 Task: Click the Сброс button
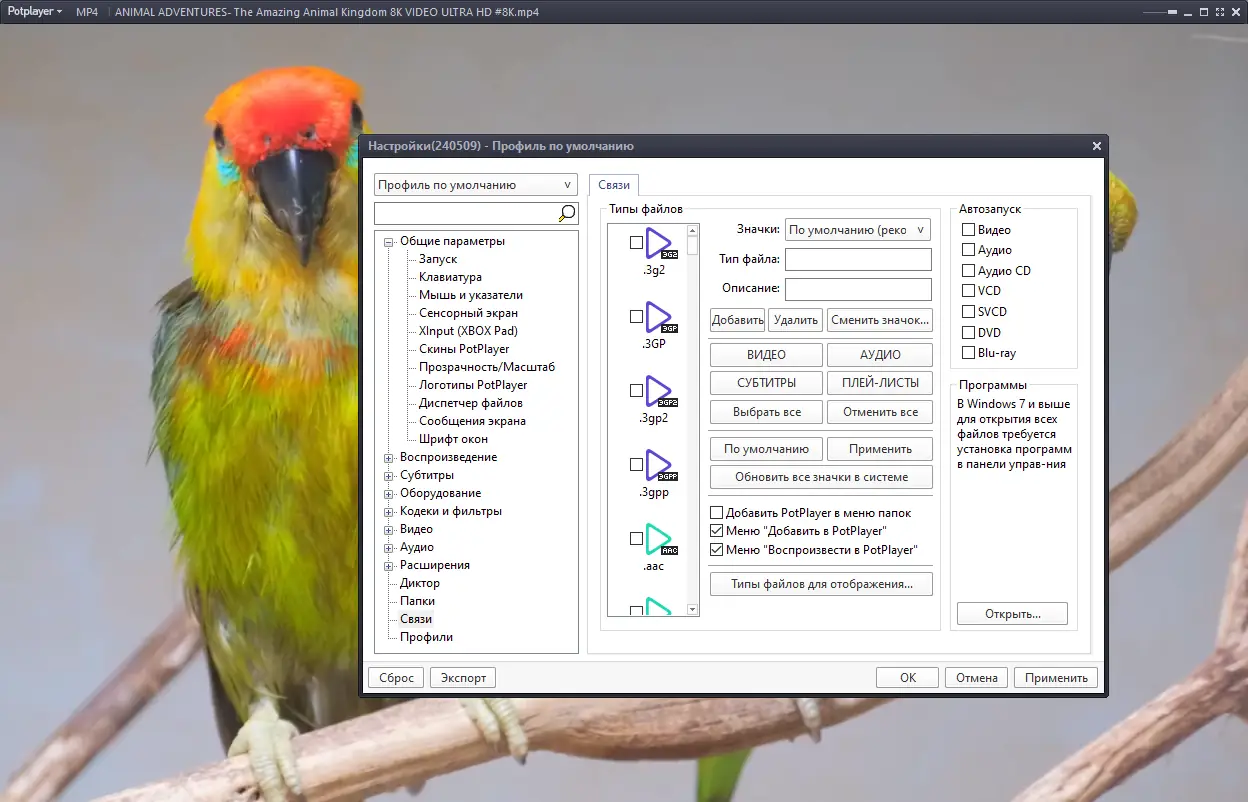click(396, 677)
